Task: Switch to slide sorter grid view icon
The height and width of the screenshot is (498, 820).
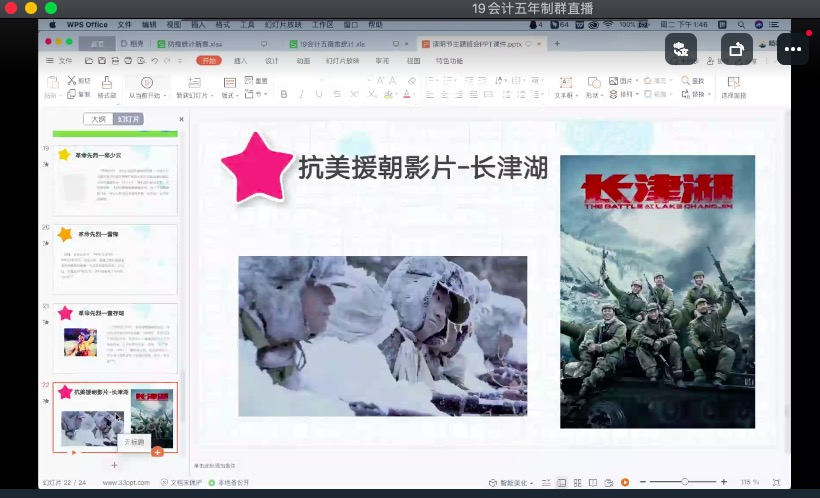Action: 577,482
